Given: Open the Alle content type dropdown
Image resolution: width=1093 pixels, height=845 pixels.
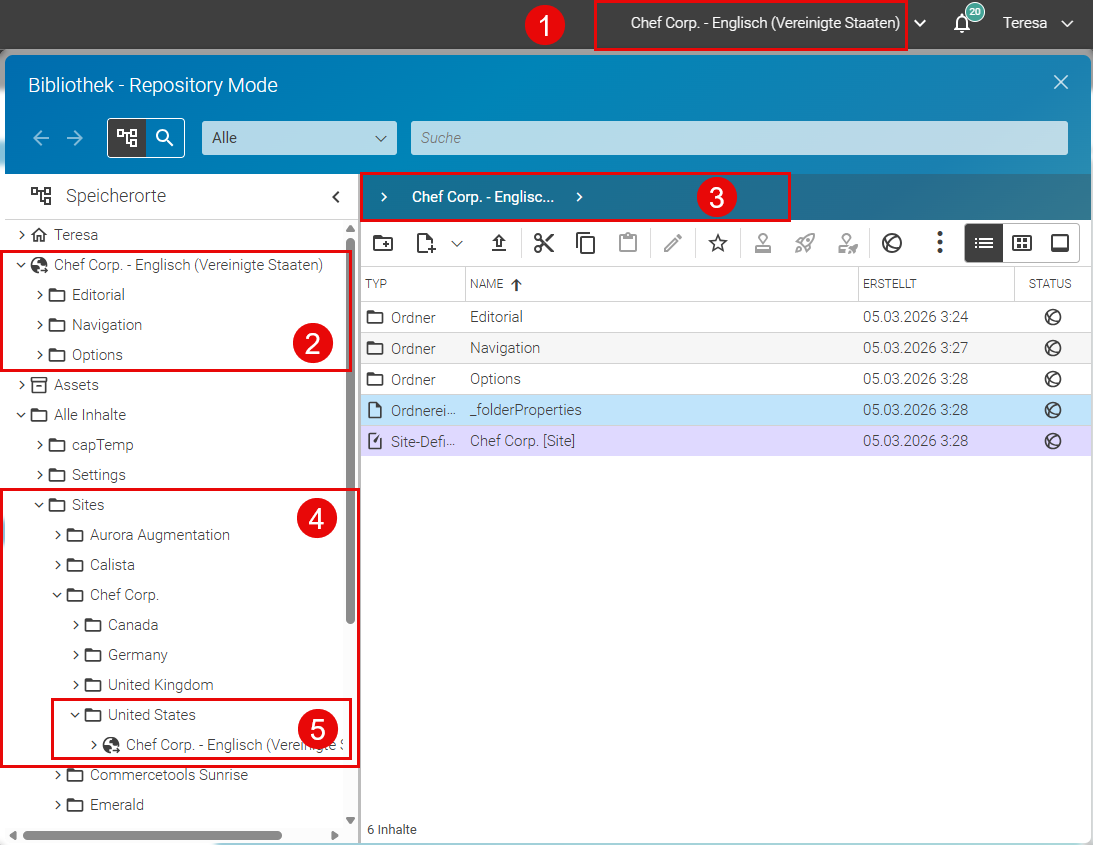Looking at the screenshot, I should [x=299, y=138].
